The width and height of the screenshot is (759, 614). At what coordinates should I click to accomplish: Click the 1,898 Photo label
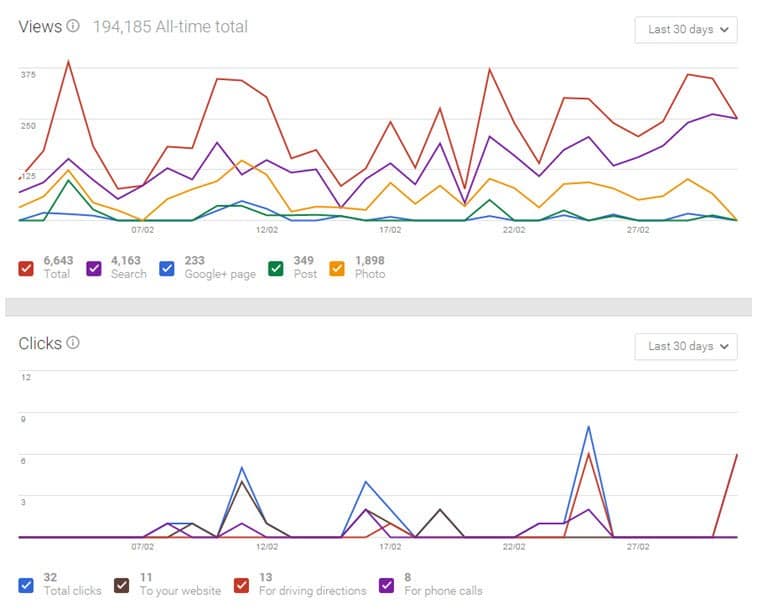(x=371, y=267)
